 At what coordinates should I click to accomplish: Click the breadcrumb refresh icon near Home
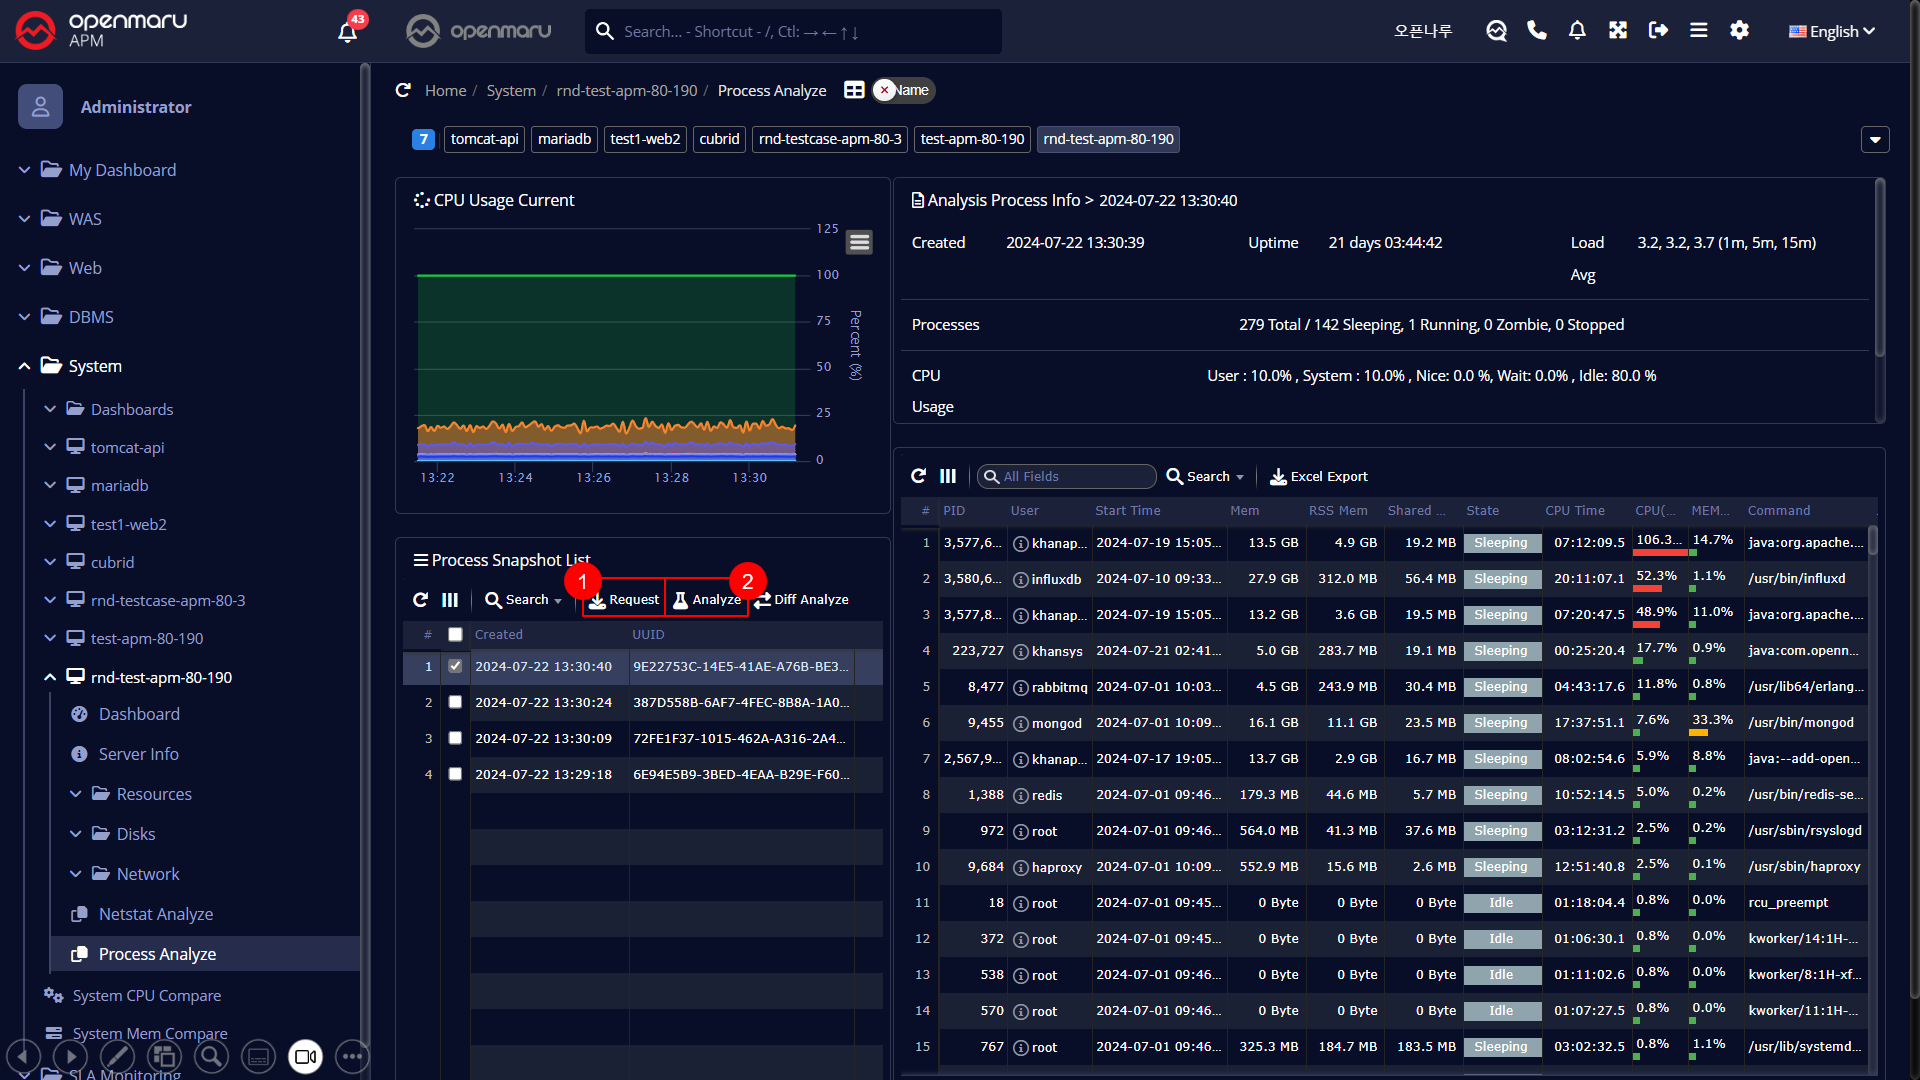[x=403, y=91]
